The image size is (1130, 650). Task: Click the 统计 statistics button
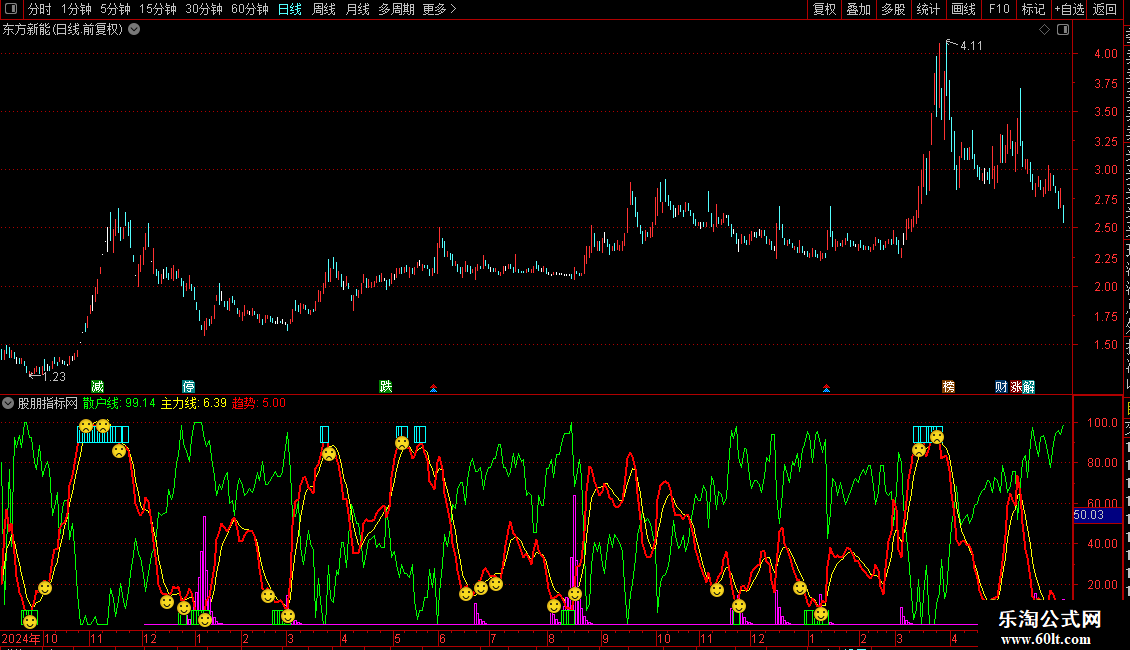point(927,9)
